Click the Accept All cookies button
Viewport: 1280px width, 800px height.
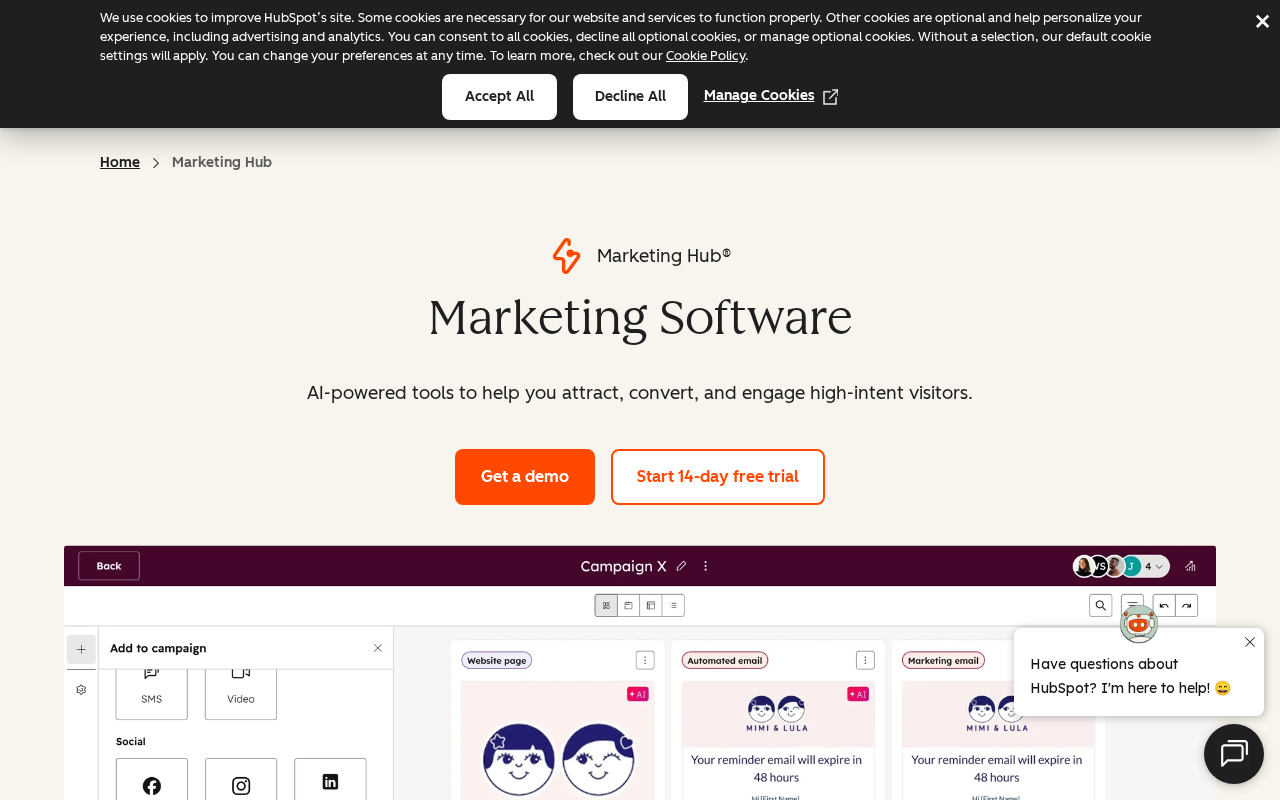coord(499,97)
